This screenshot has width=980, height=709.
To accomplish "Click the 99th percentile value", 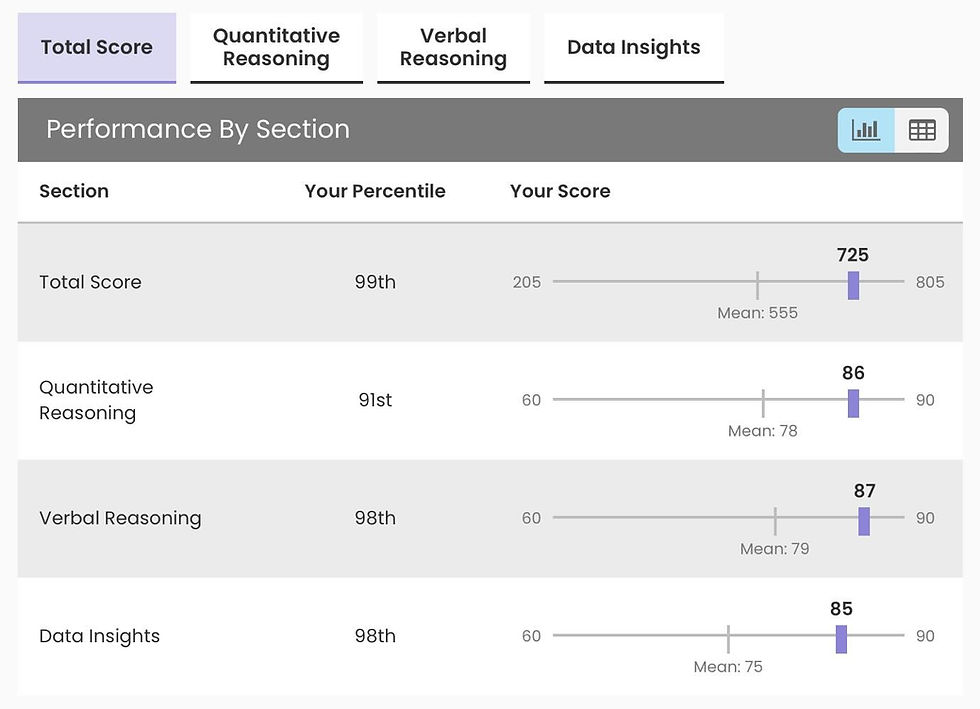I will pos(375,282).
